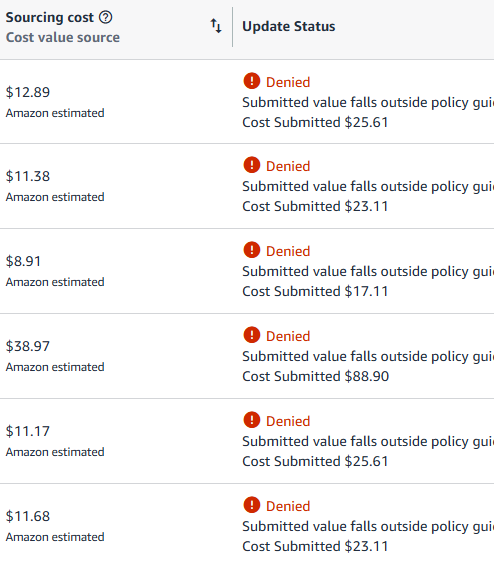The width and height of the screenshot is (494, 567).
Task: Select the Update Status column header
Action: 289,26
